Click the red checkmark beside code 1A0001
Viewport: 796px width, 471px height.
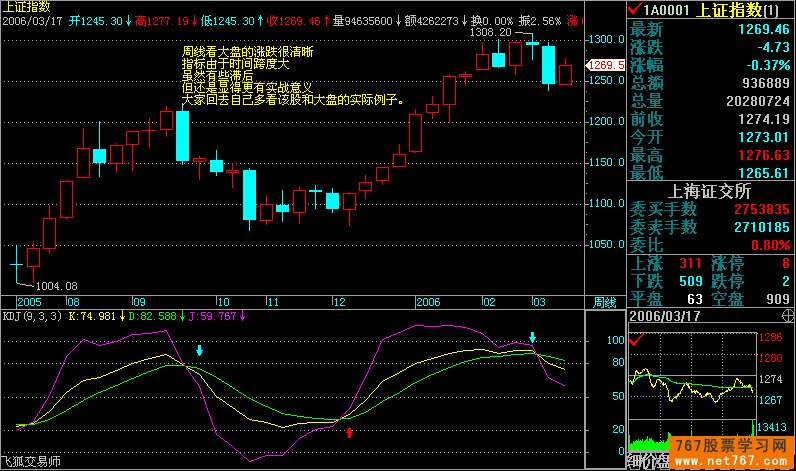pyautogui.click(x=638, y=9)
